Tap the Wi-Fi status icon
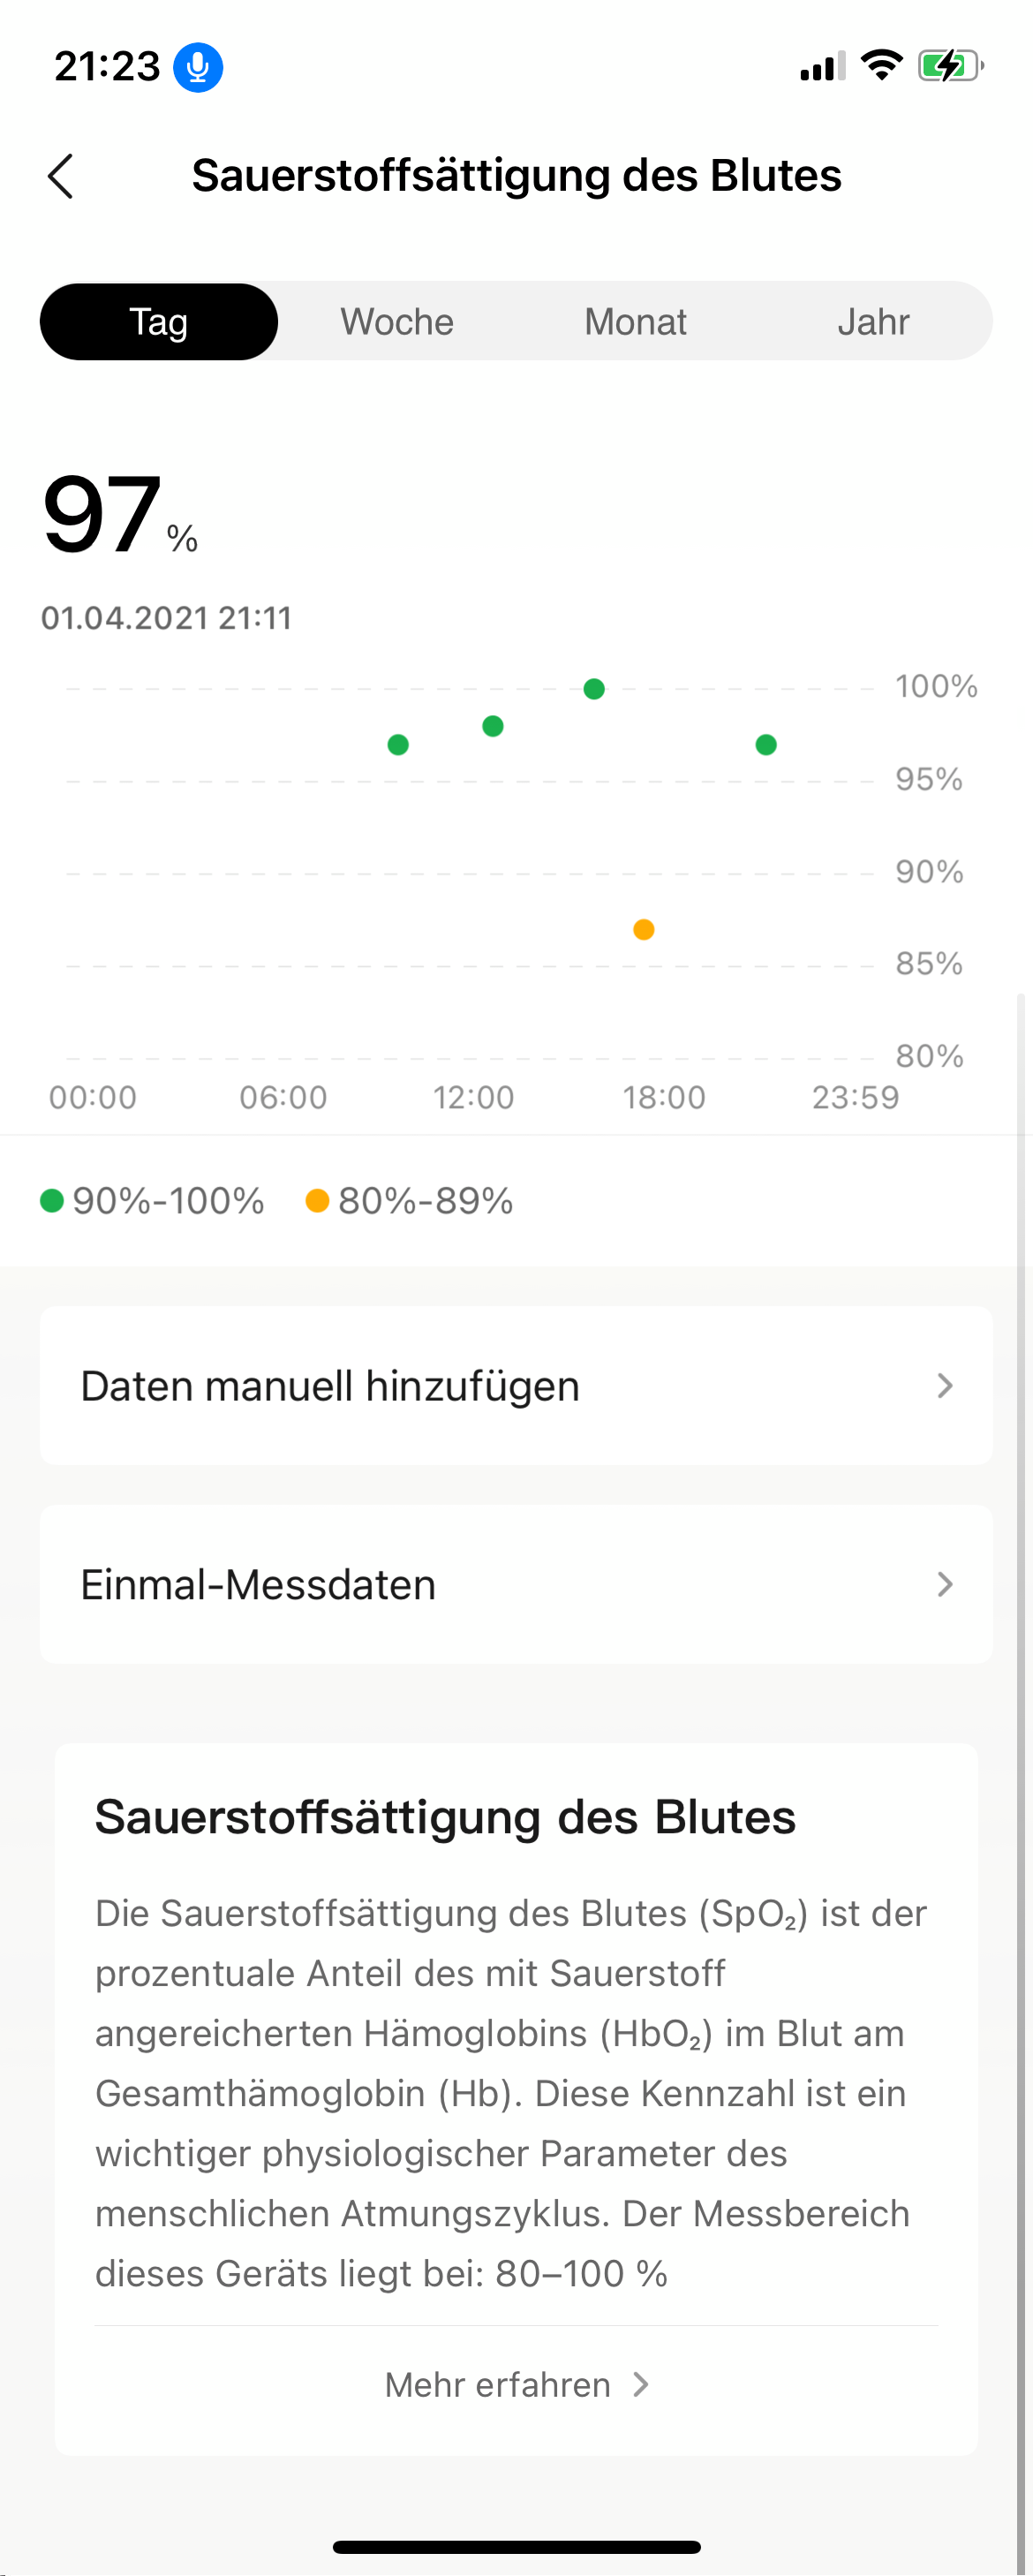This screenshot has height=2576, width=1033. tap(881, 66)
